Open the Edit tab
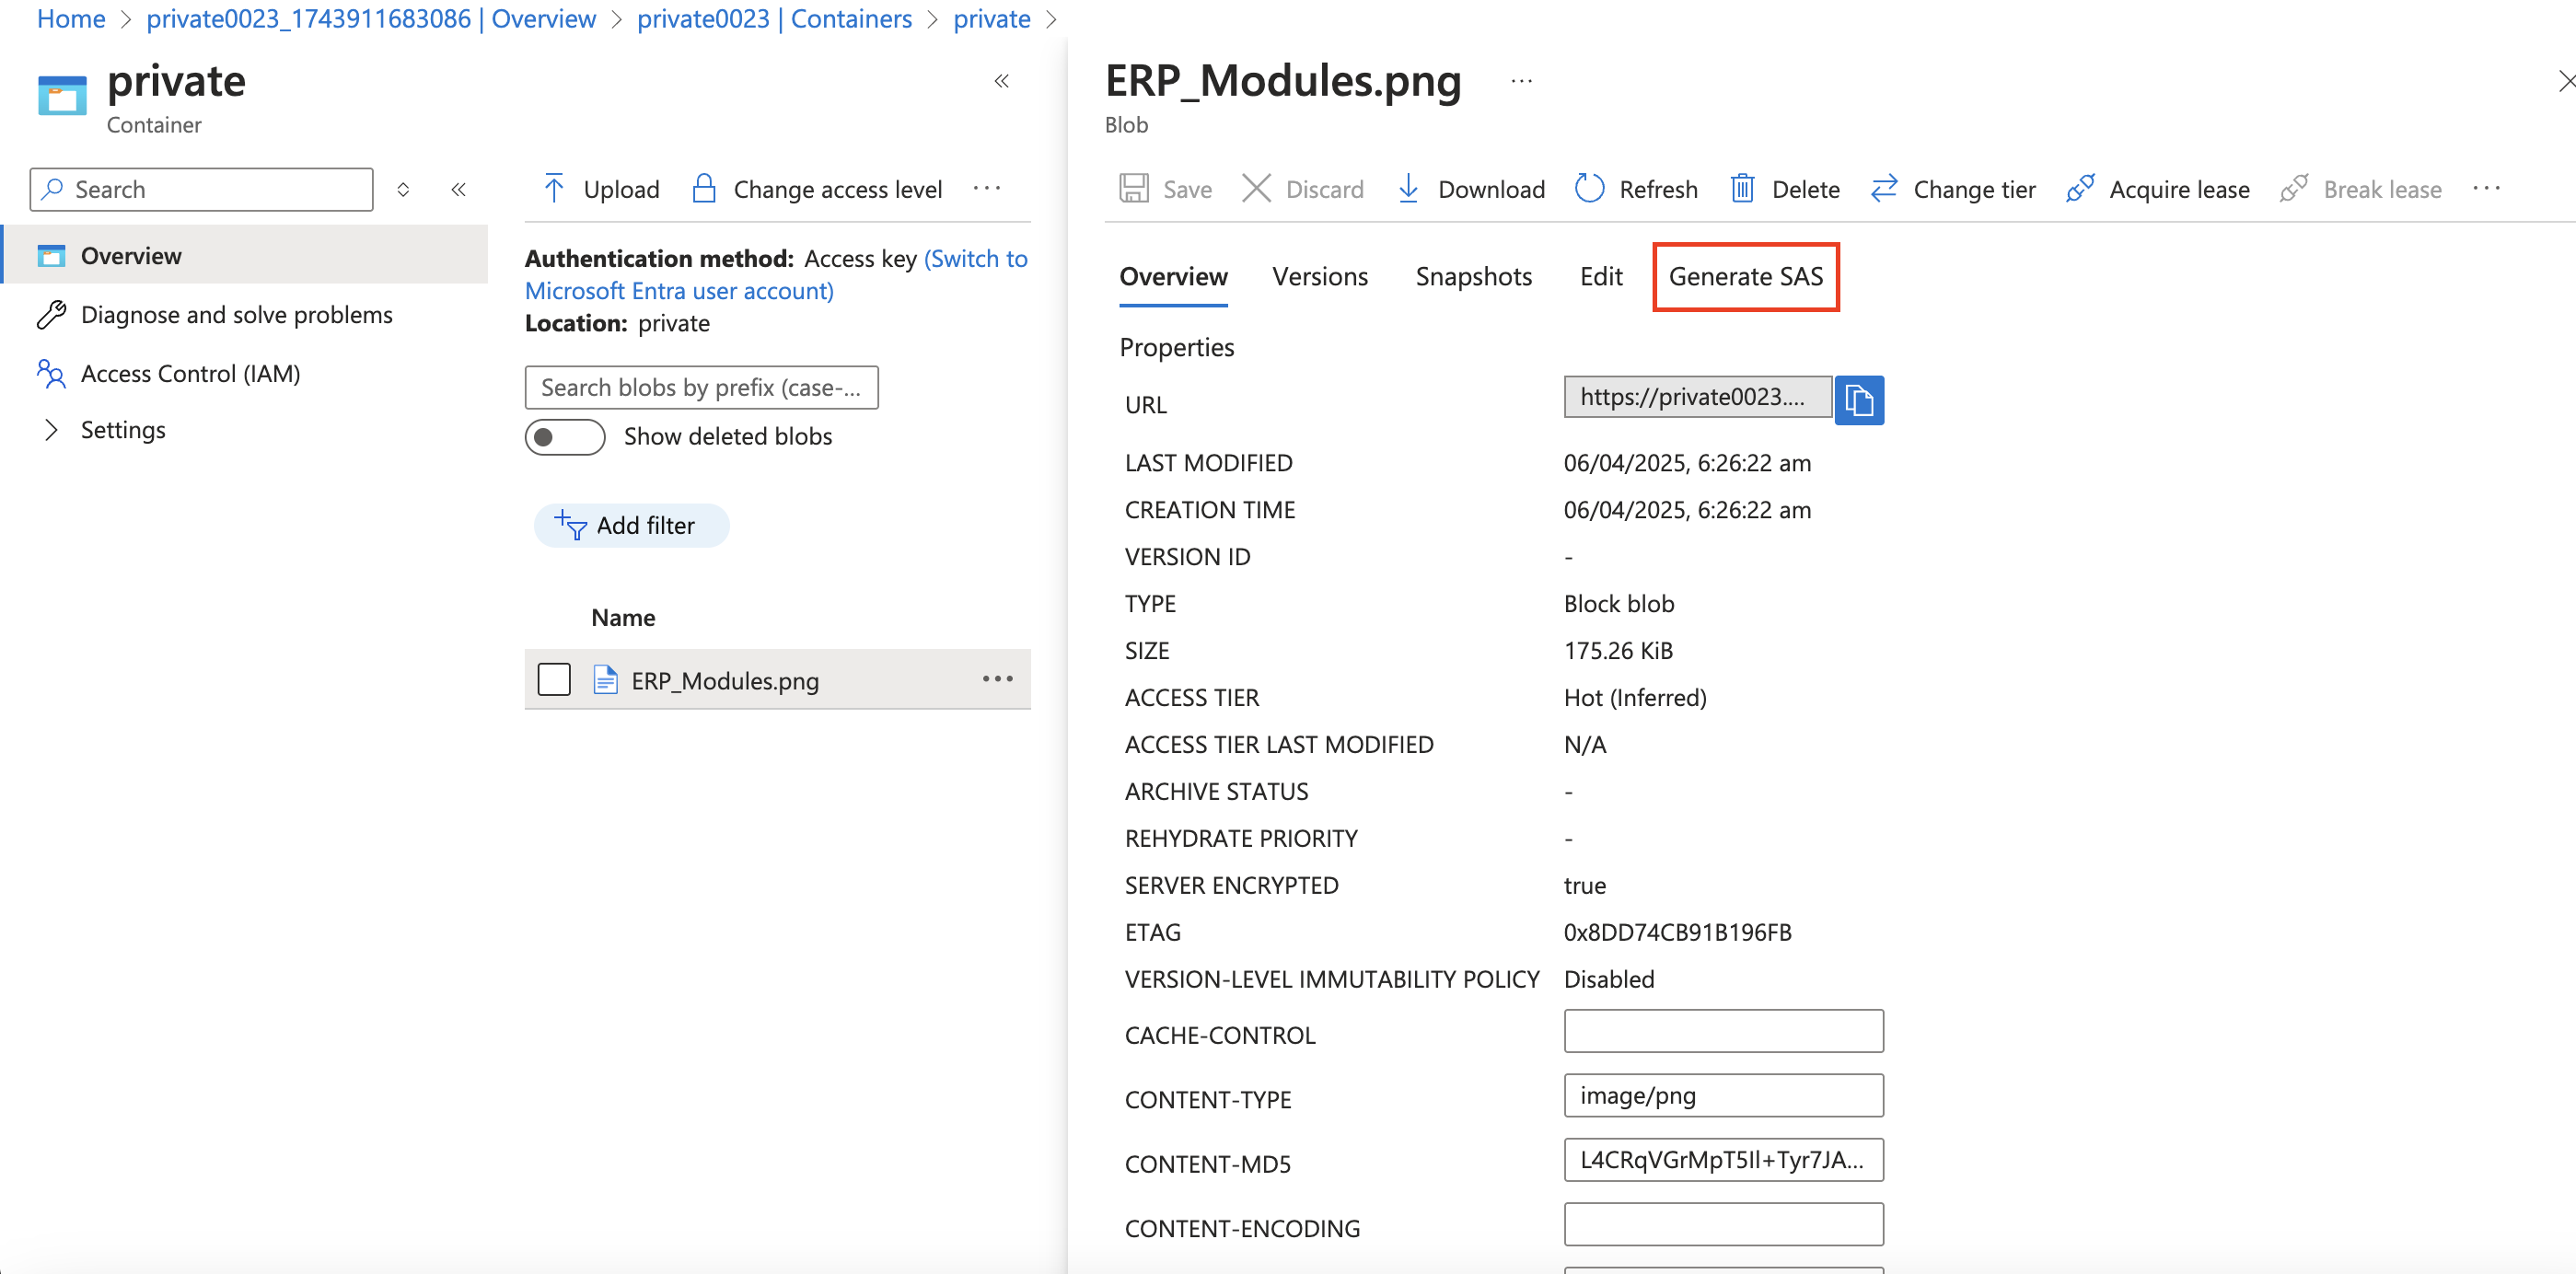 [x=1601, y=276]
